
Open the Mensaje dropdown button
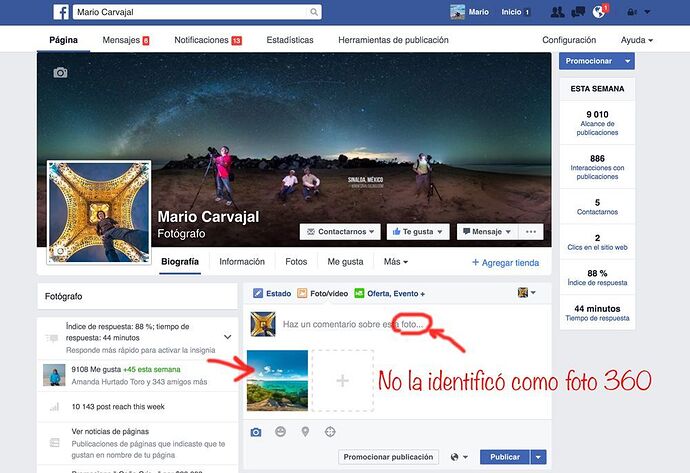488,231
